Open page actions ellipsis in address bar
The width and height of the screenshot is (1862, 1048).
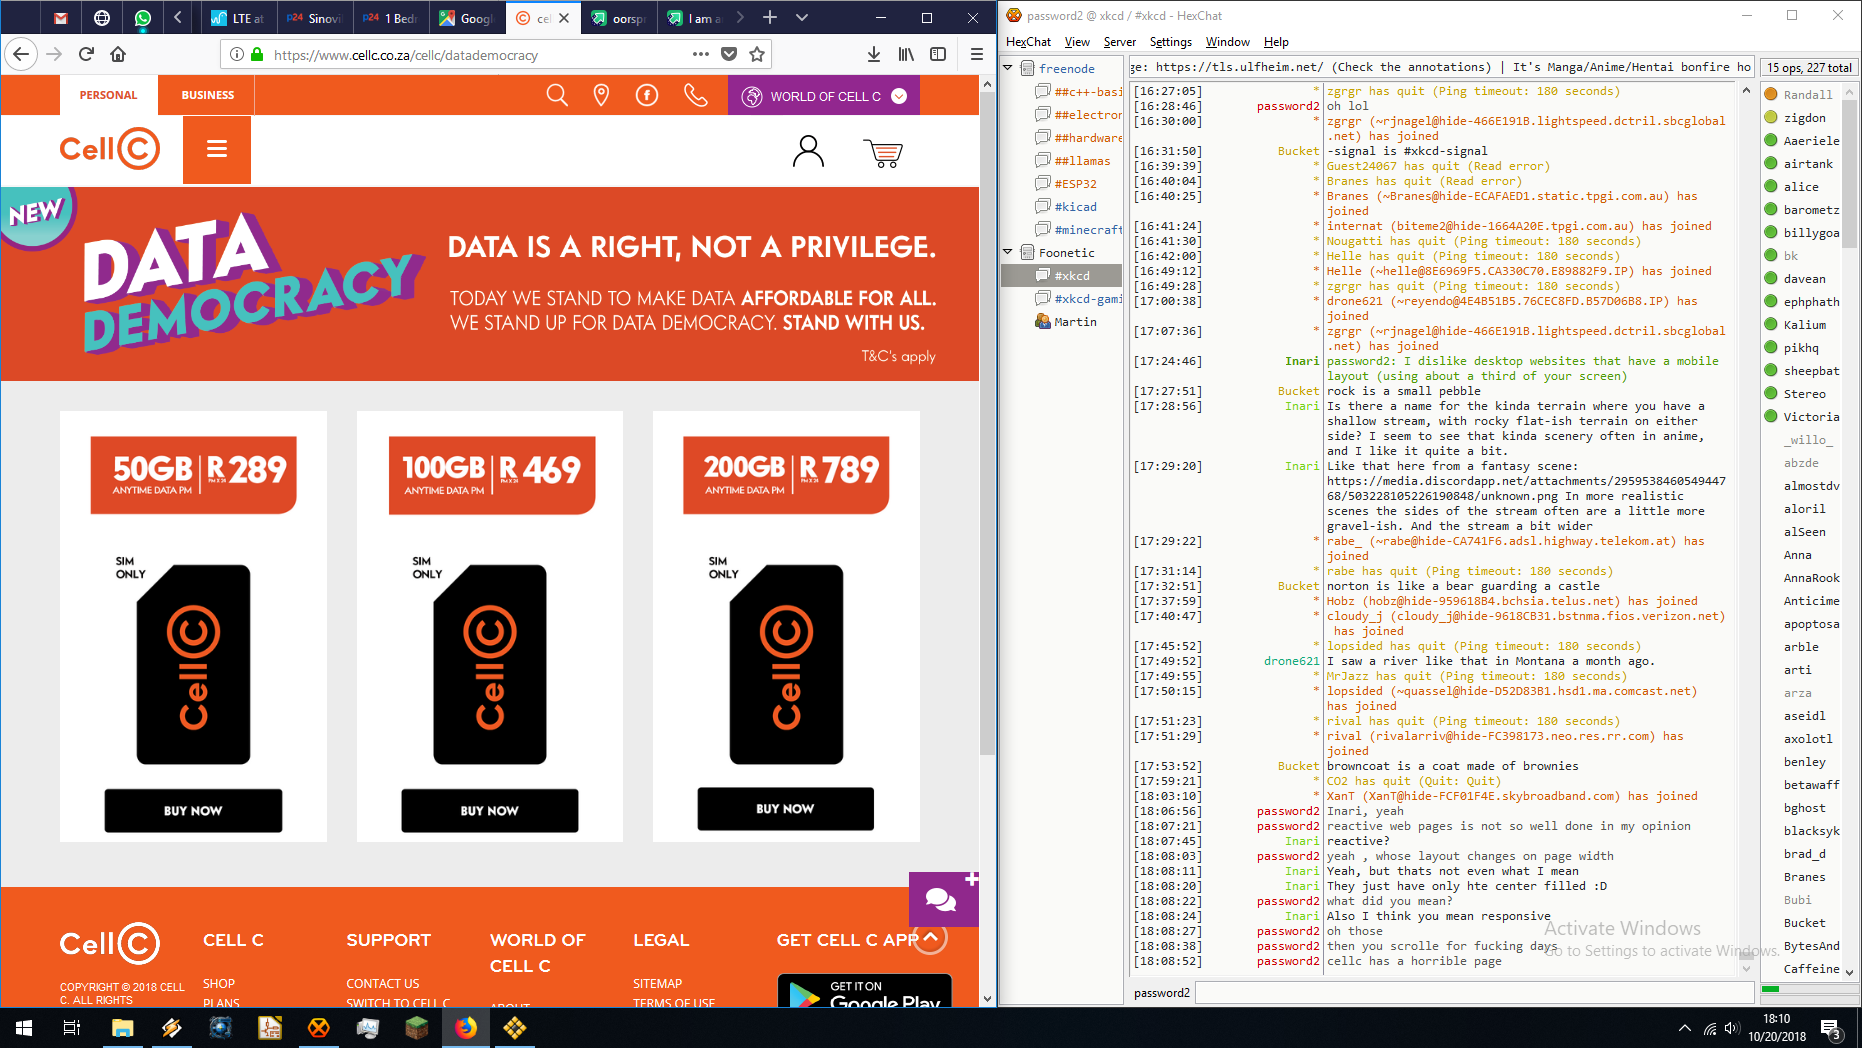701,54
